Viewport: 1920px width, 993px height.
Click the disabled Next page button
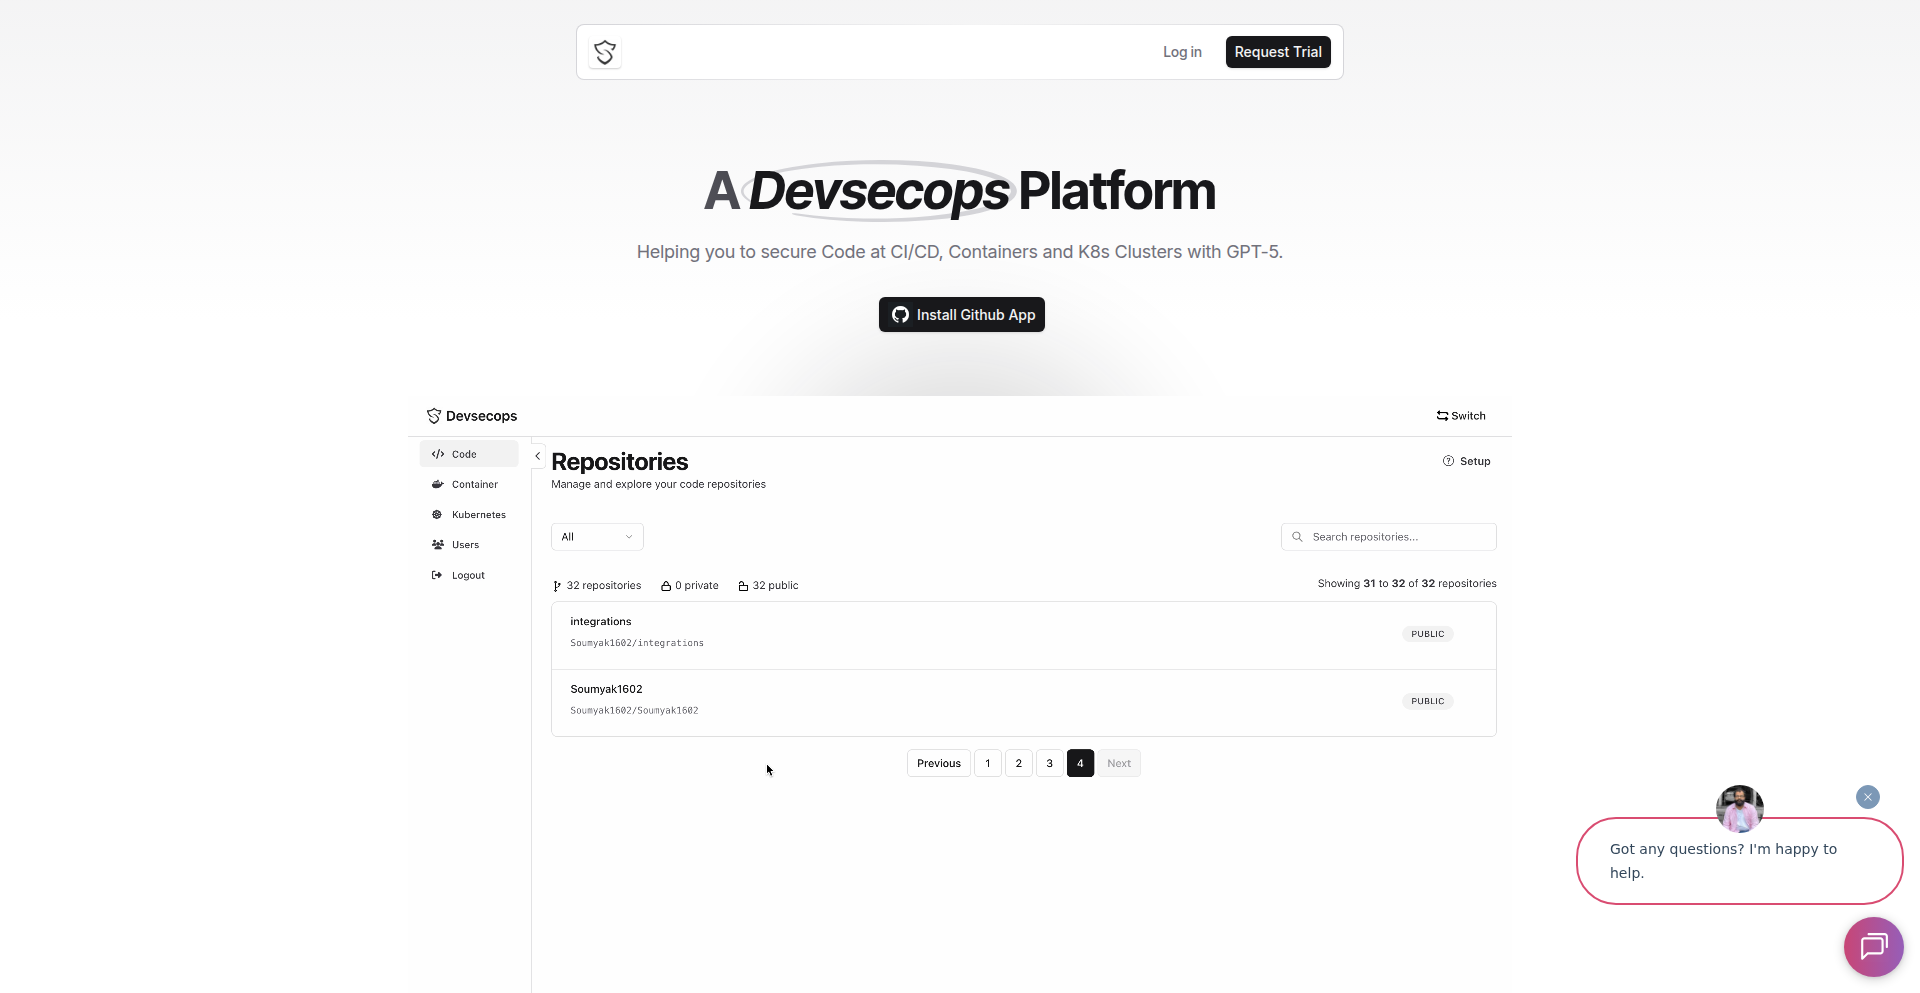pos(1119,763)
